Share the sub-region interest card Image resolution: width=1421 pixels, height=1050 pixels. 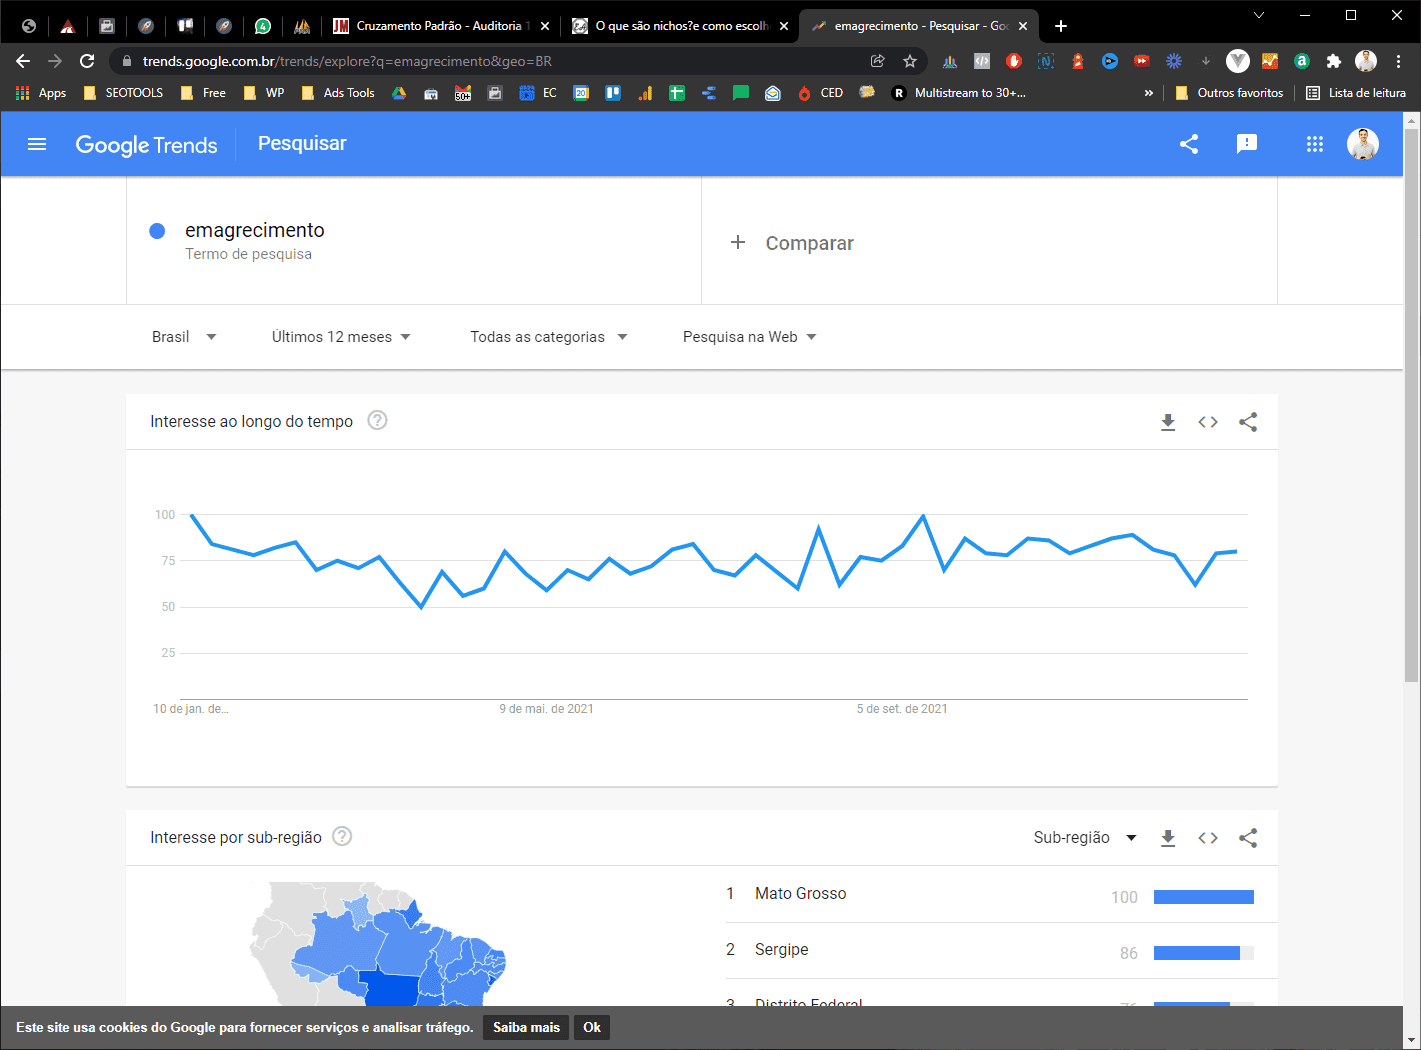(1248, 838)
